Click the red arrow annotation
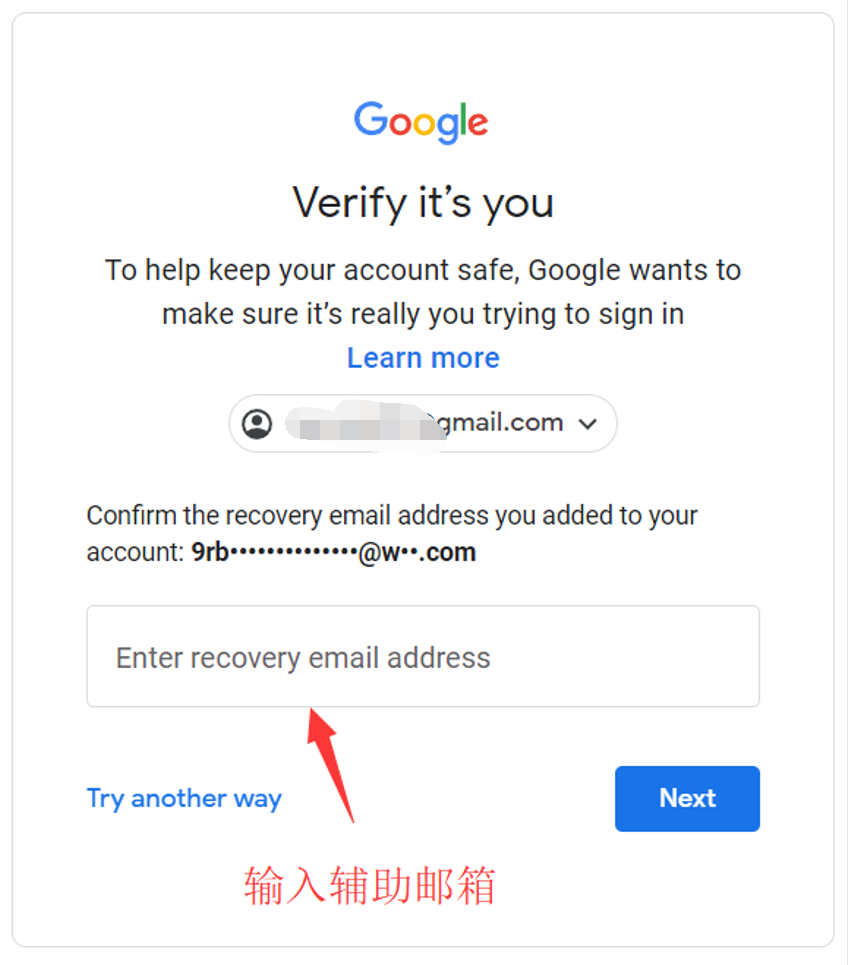Viewport: 848px width, 965px height. click(330, 764)
